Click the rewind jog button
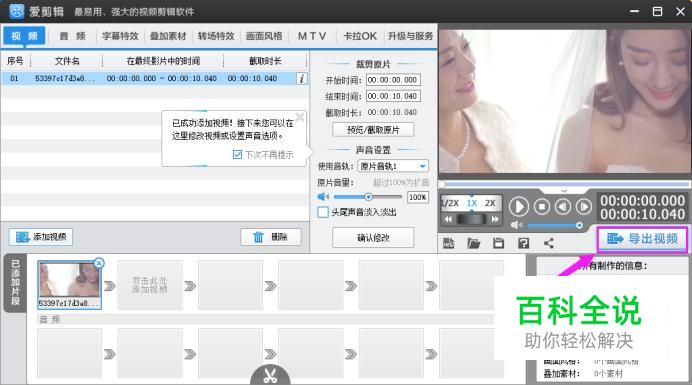 coord(448,219)
